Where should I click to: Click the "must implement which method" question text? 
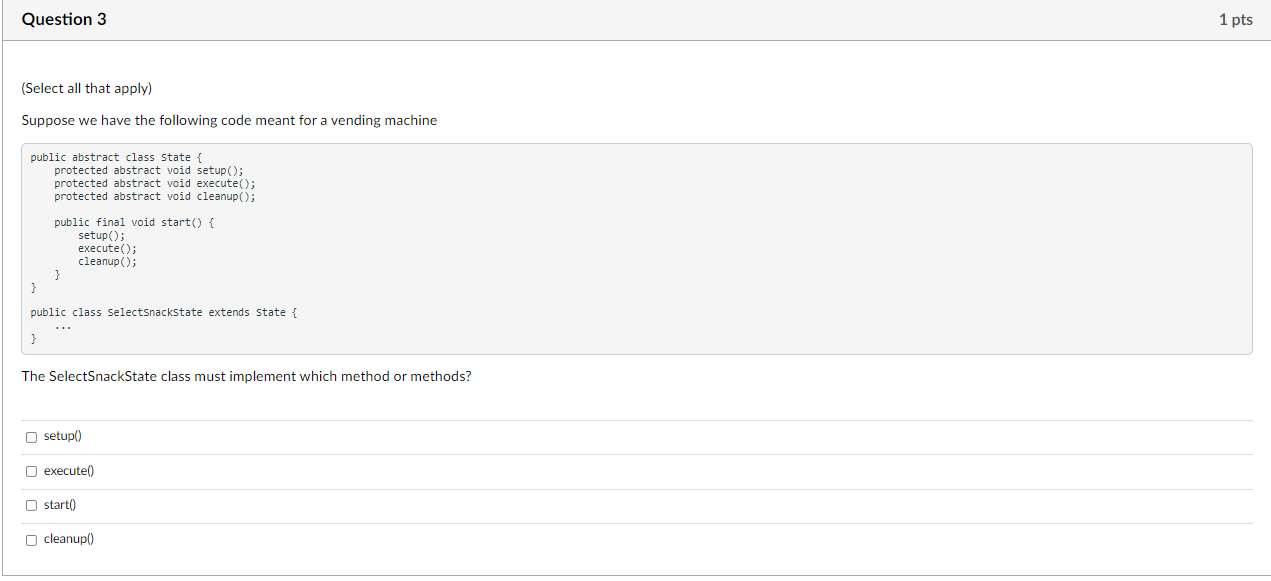(x=246, y=376)
